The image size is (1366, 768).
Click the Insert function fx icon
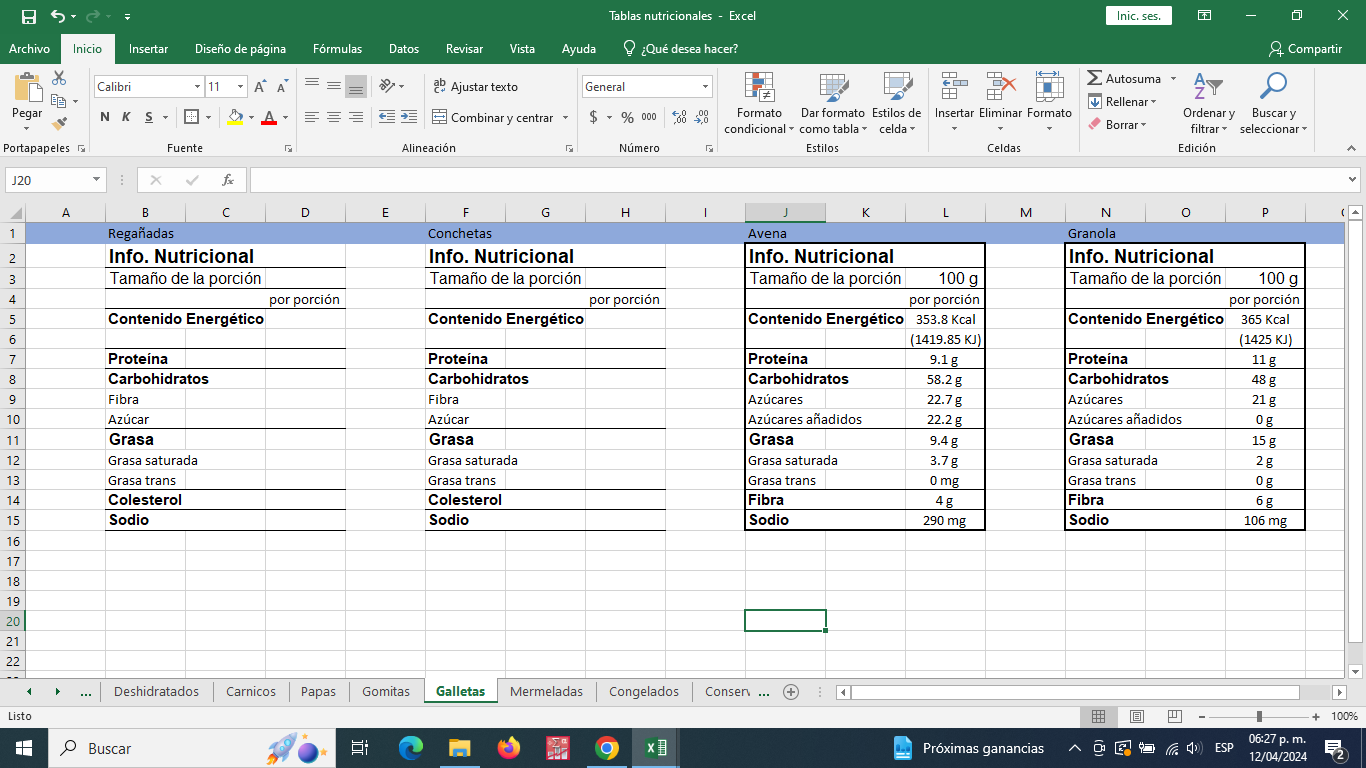coord(228,180)
